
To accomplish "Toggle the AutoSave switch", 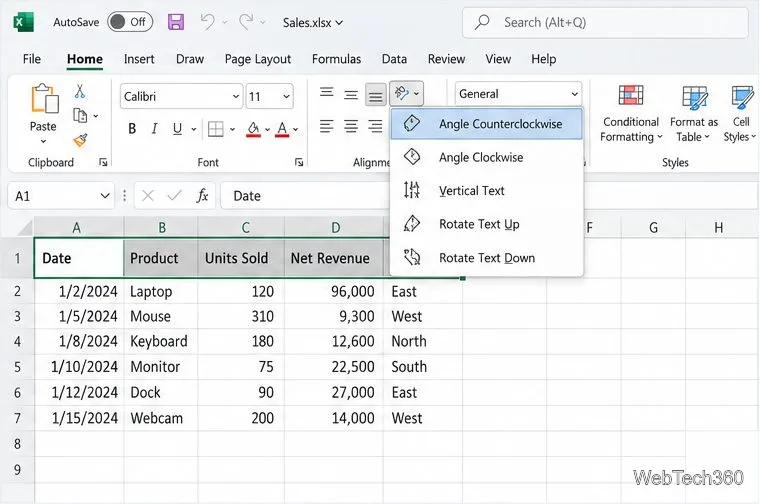I will [130, 22].
